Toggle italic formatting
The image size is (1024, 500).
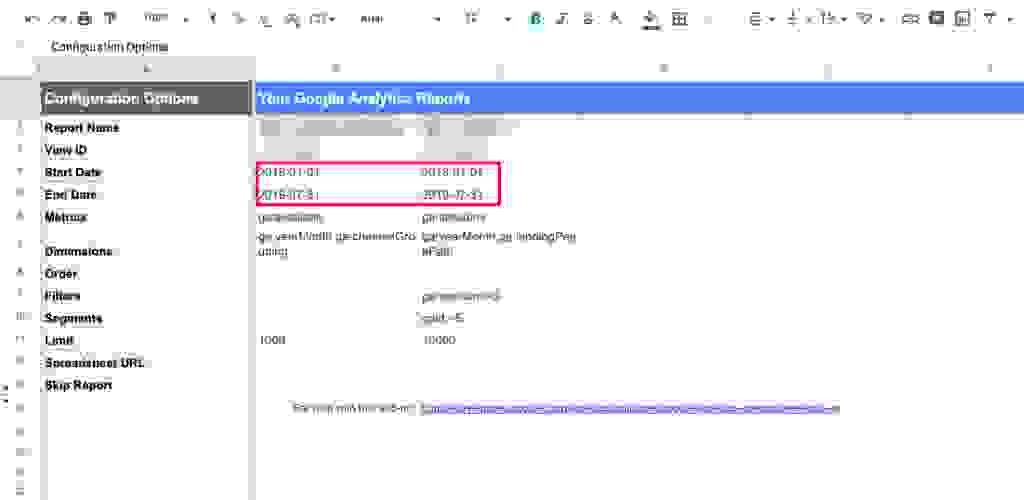562,20
